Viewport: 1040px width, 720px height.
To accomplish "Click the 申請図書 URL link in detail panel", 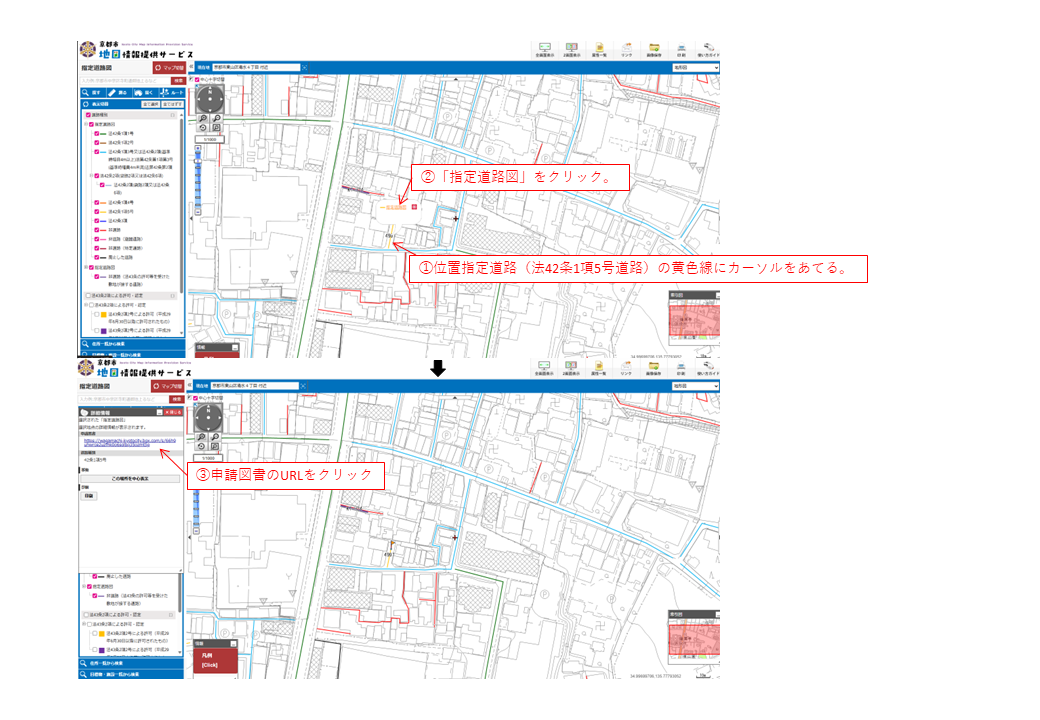I will point(130,441).
